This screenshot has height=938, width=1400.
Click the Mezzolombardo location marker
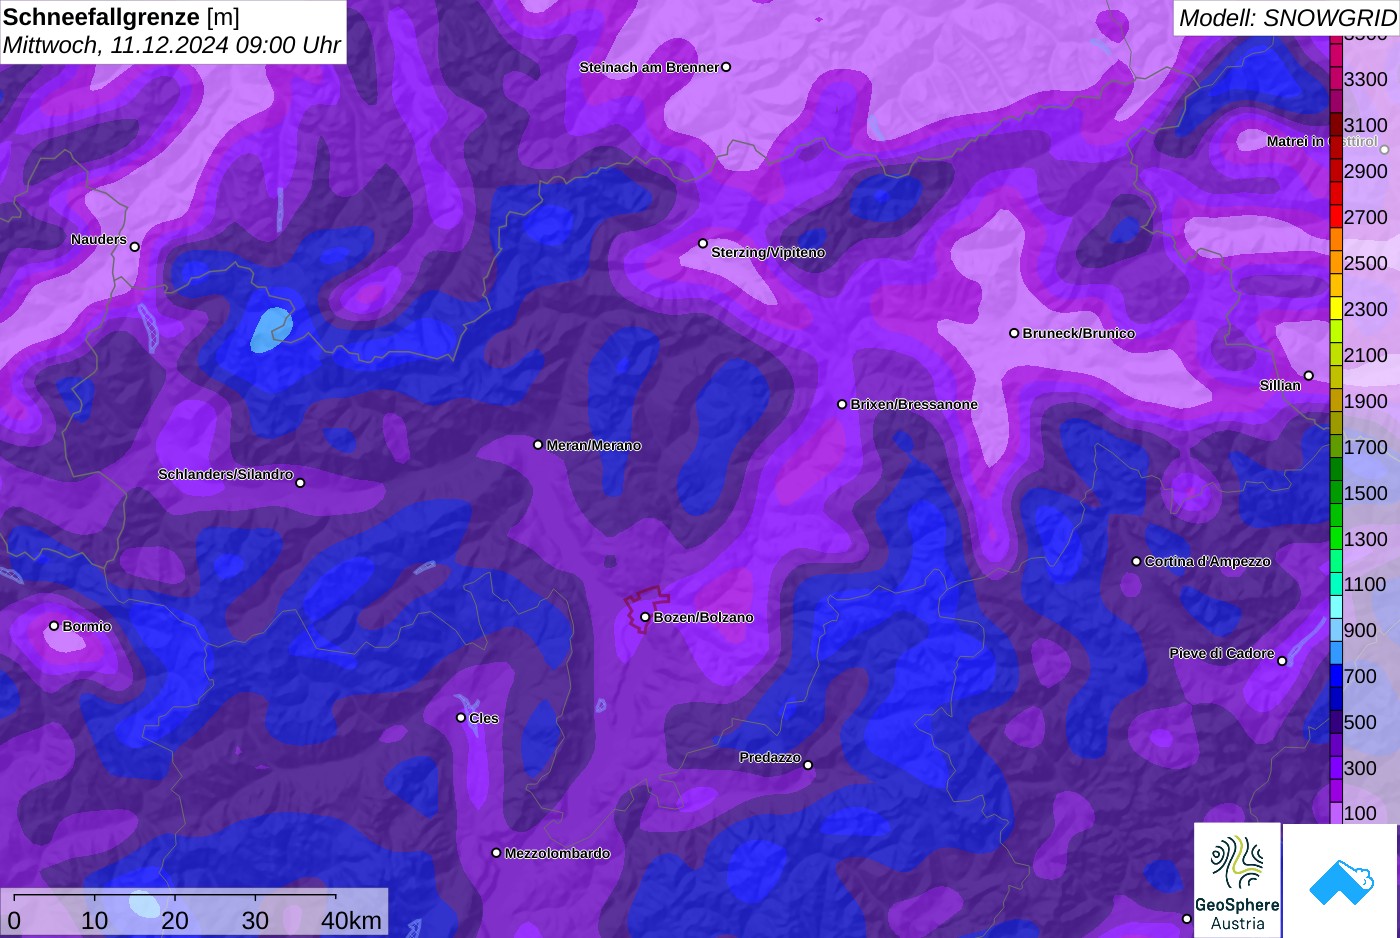pos(496,853)
